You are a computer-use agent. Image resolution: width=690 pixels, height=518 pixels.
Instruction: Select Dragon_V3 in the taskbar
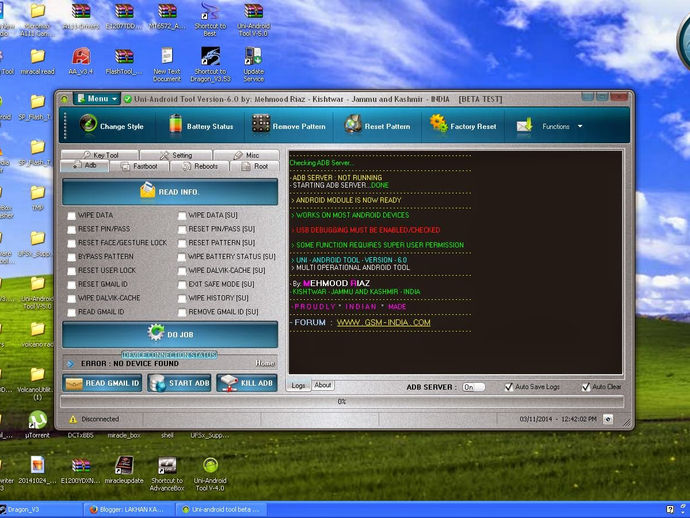tap(40, 510)
